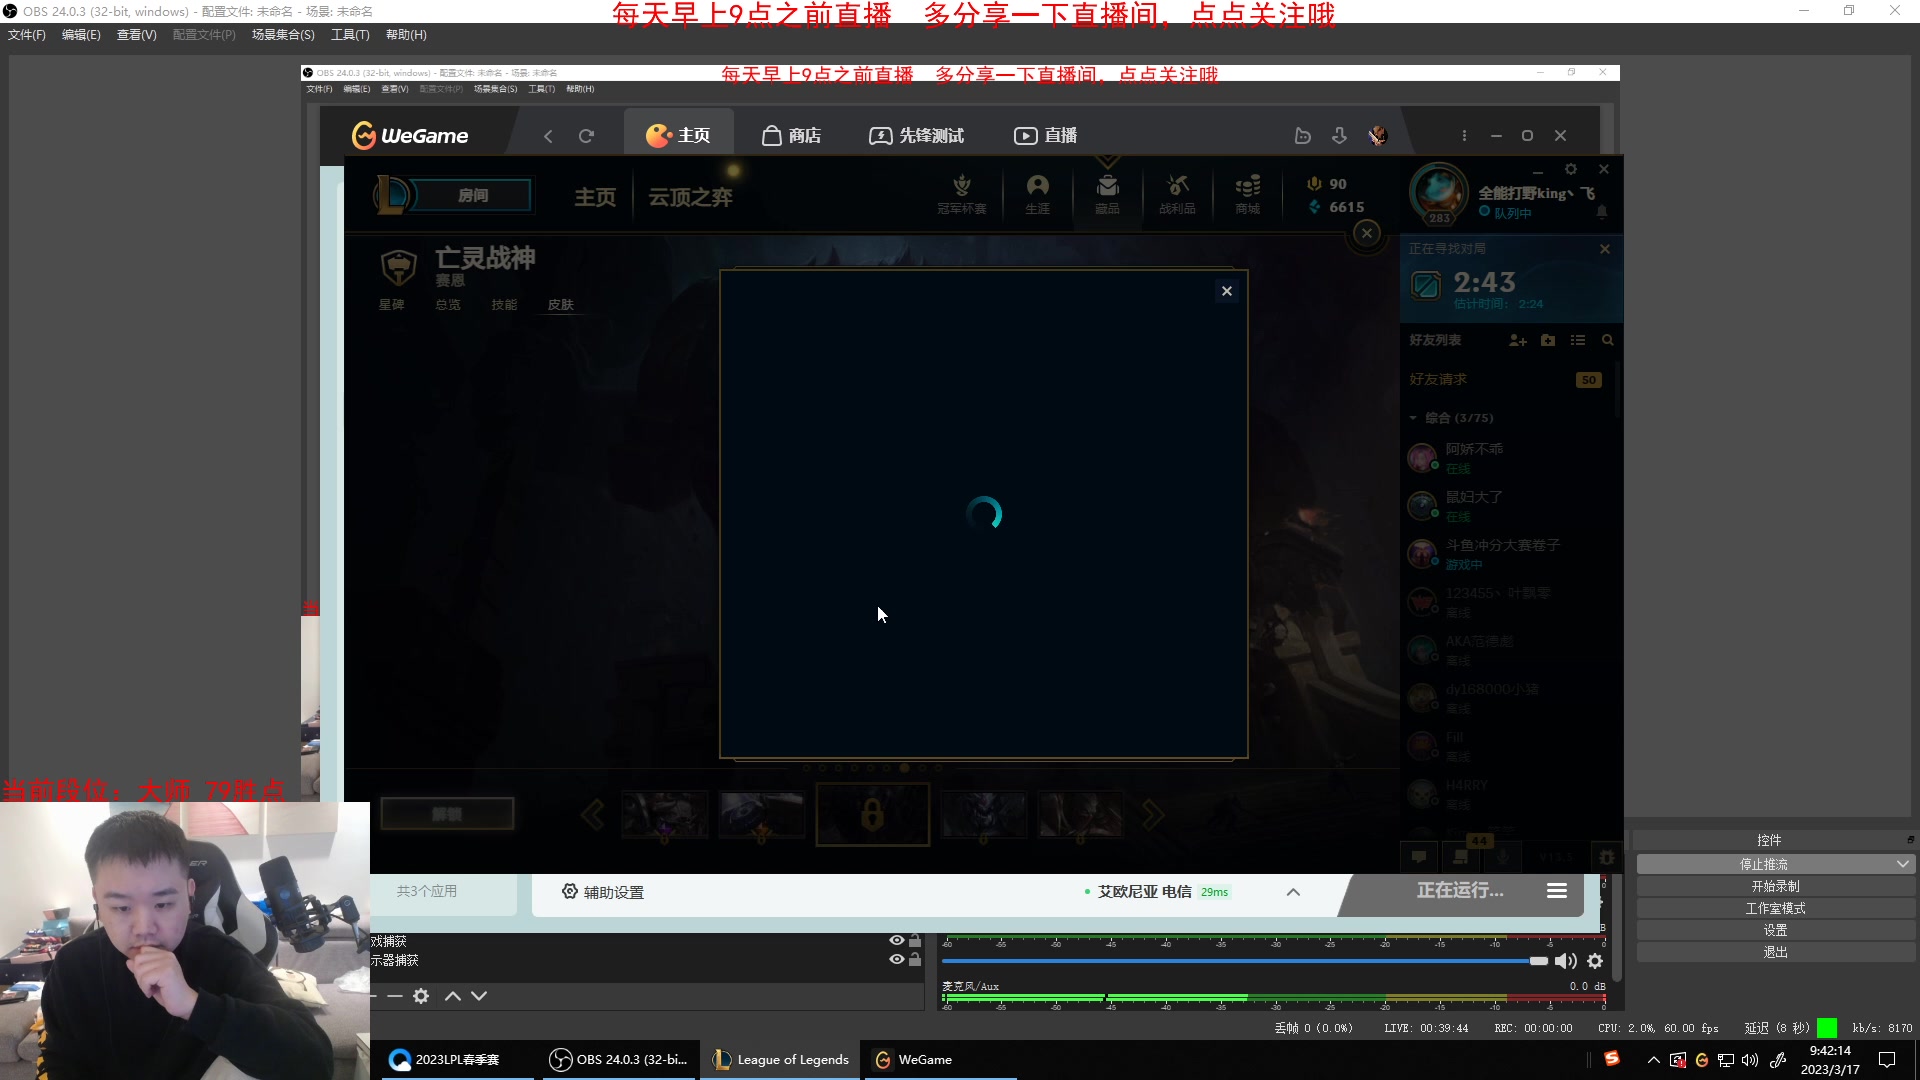
Task: Show previous skin with left arrow
Action: (x=593, y=815)
